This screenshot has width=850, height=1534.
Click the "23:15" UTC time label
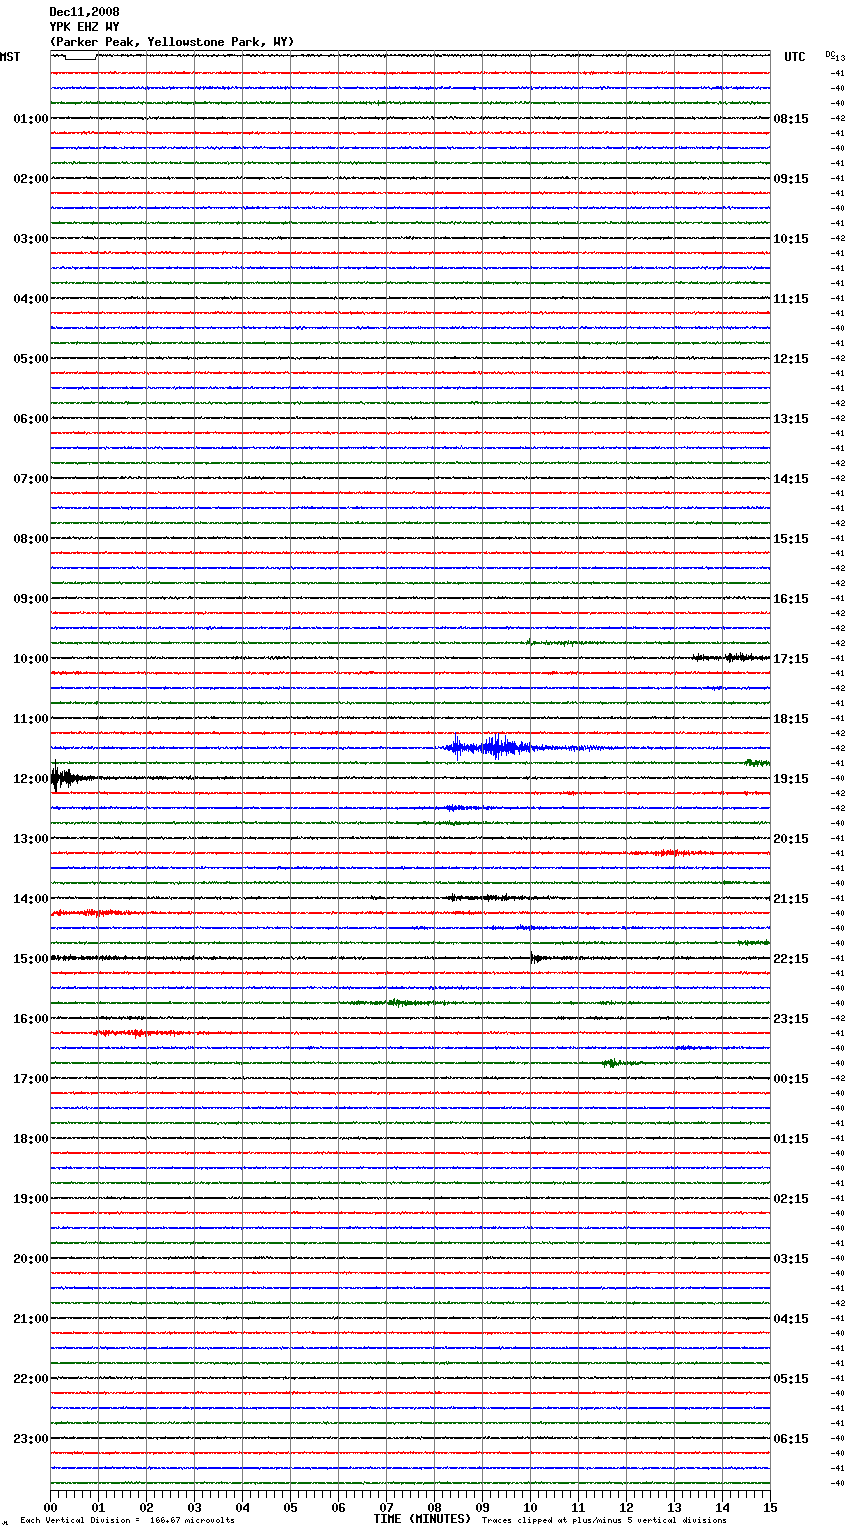[x=791, y=1019]
